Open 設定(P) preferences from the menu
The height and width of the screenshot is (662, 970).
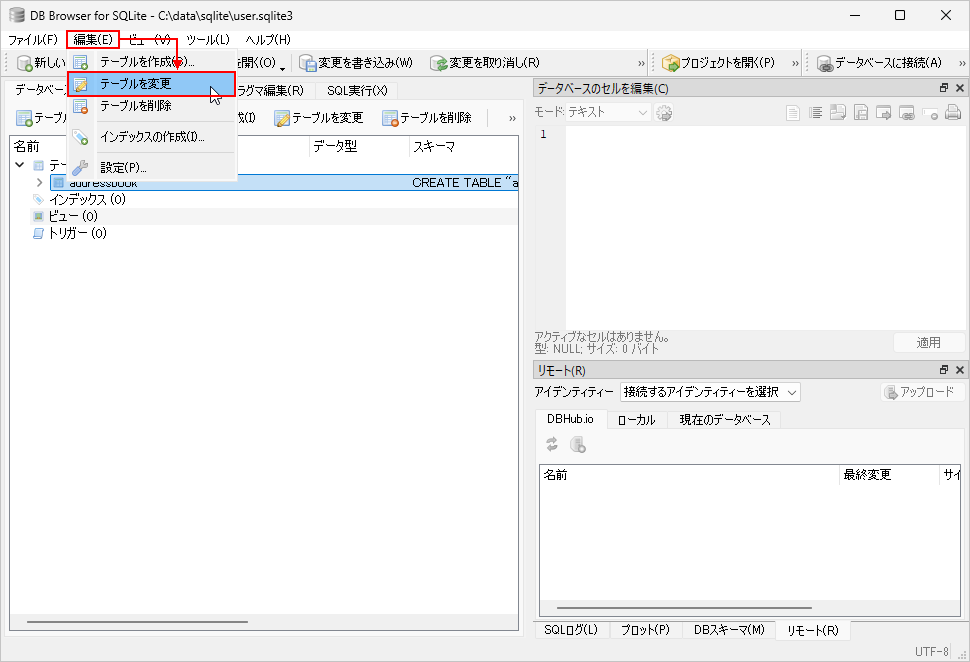[123, 167]
